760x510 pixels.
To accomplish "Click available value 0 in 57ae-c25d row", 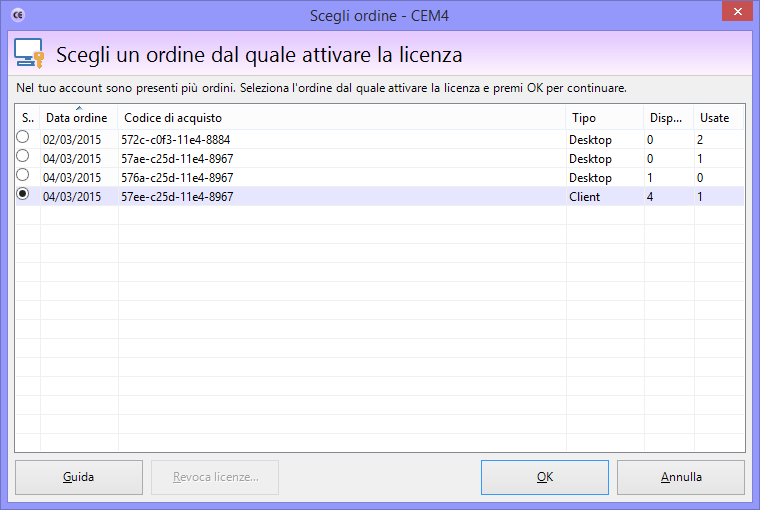I will pos(650,159).
